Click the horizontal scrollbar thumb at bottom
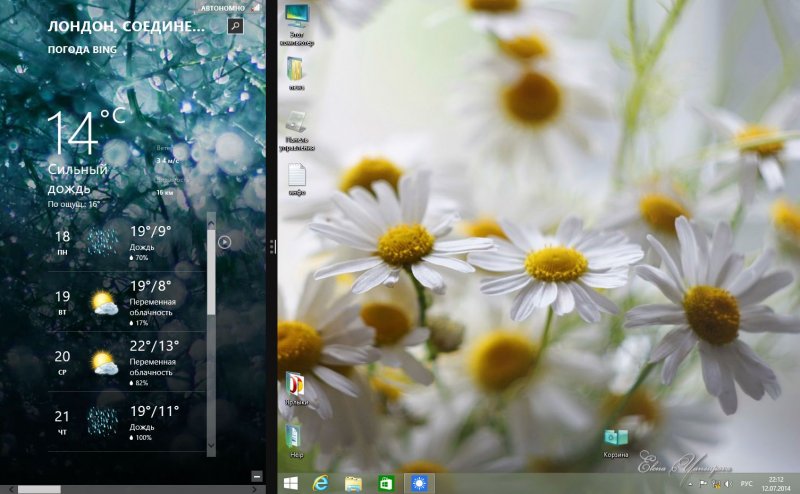The height and width of the screenshot is (494, 800). coord(39,489)
